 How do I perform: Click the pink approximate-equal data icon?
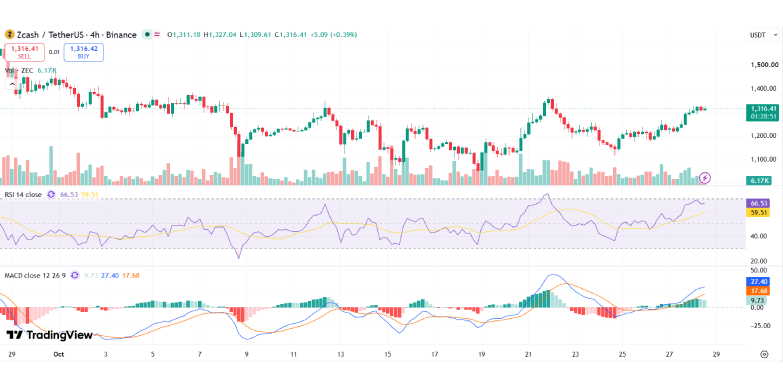coord(157,34)
